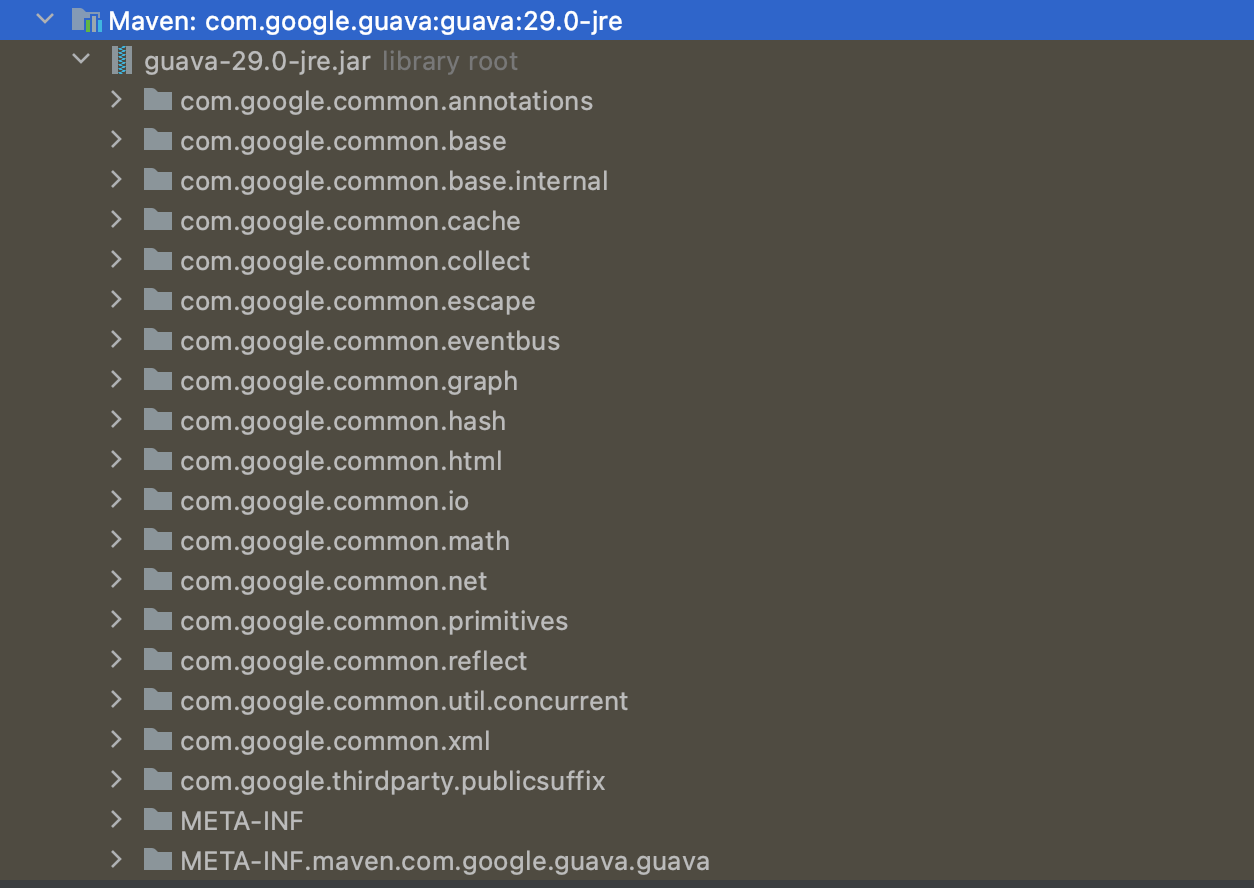Click the META-INF folder icon
1254x888 pixels.
pyautogui.click(x=158, y=820)
